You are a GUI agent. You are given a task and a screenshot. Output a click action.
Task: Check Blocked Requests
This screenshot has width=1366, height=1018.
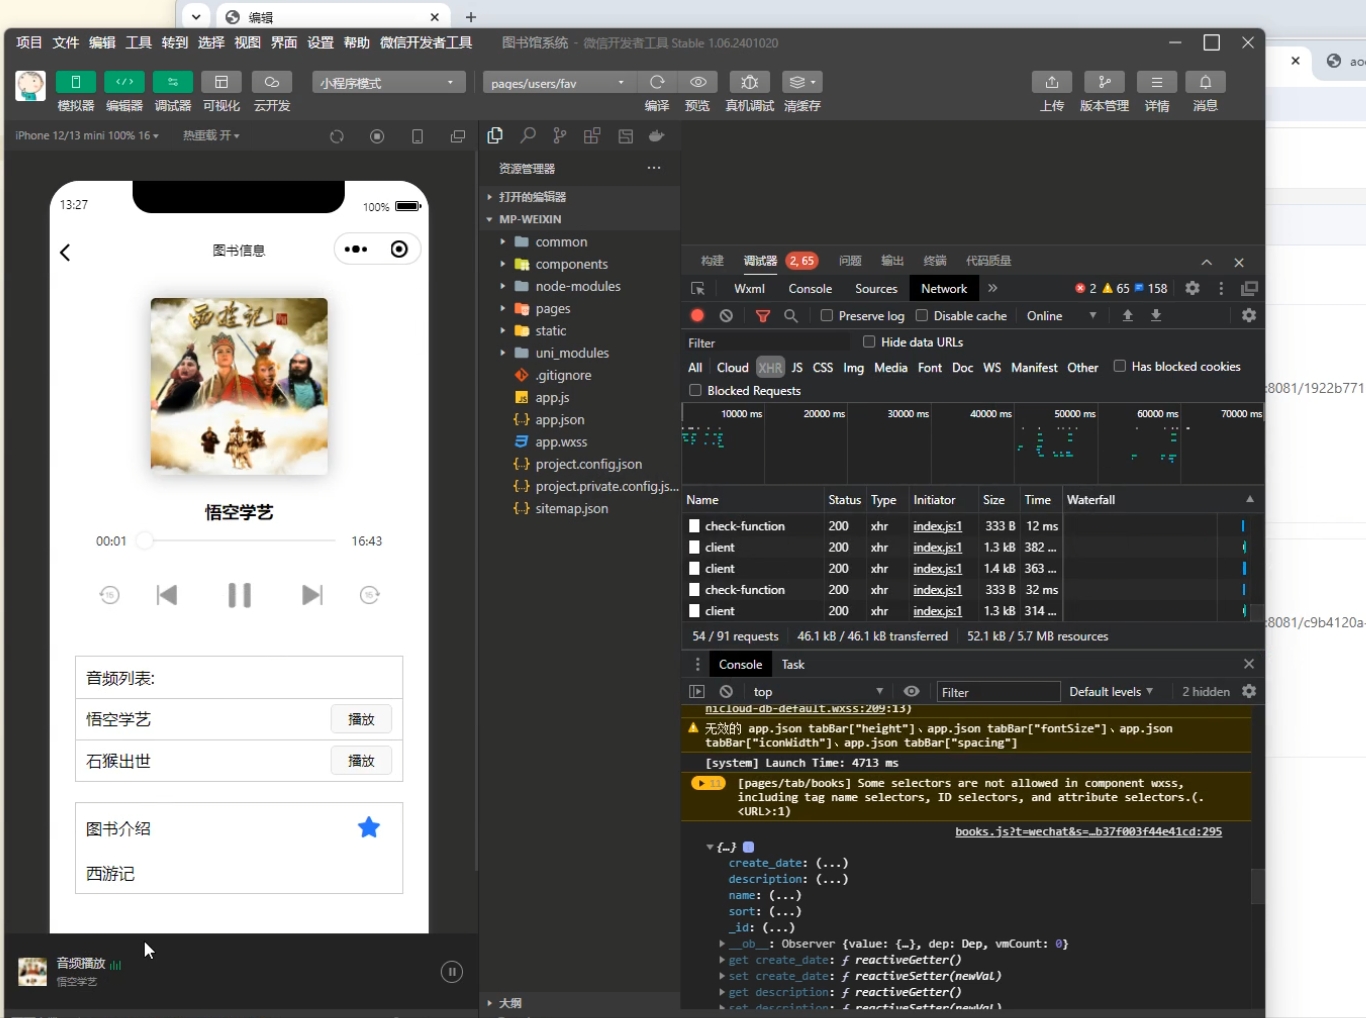tap(695, 390)
